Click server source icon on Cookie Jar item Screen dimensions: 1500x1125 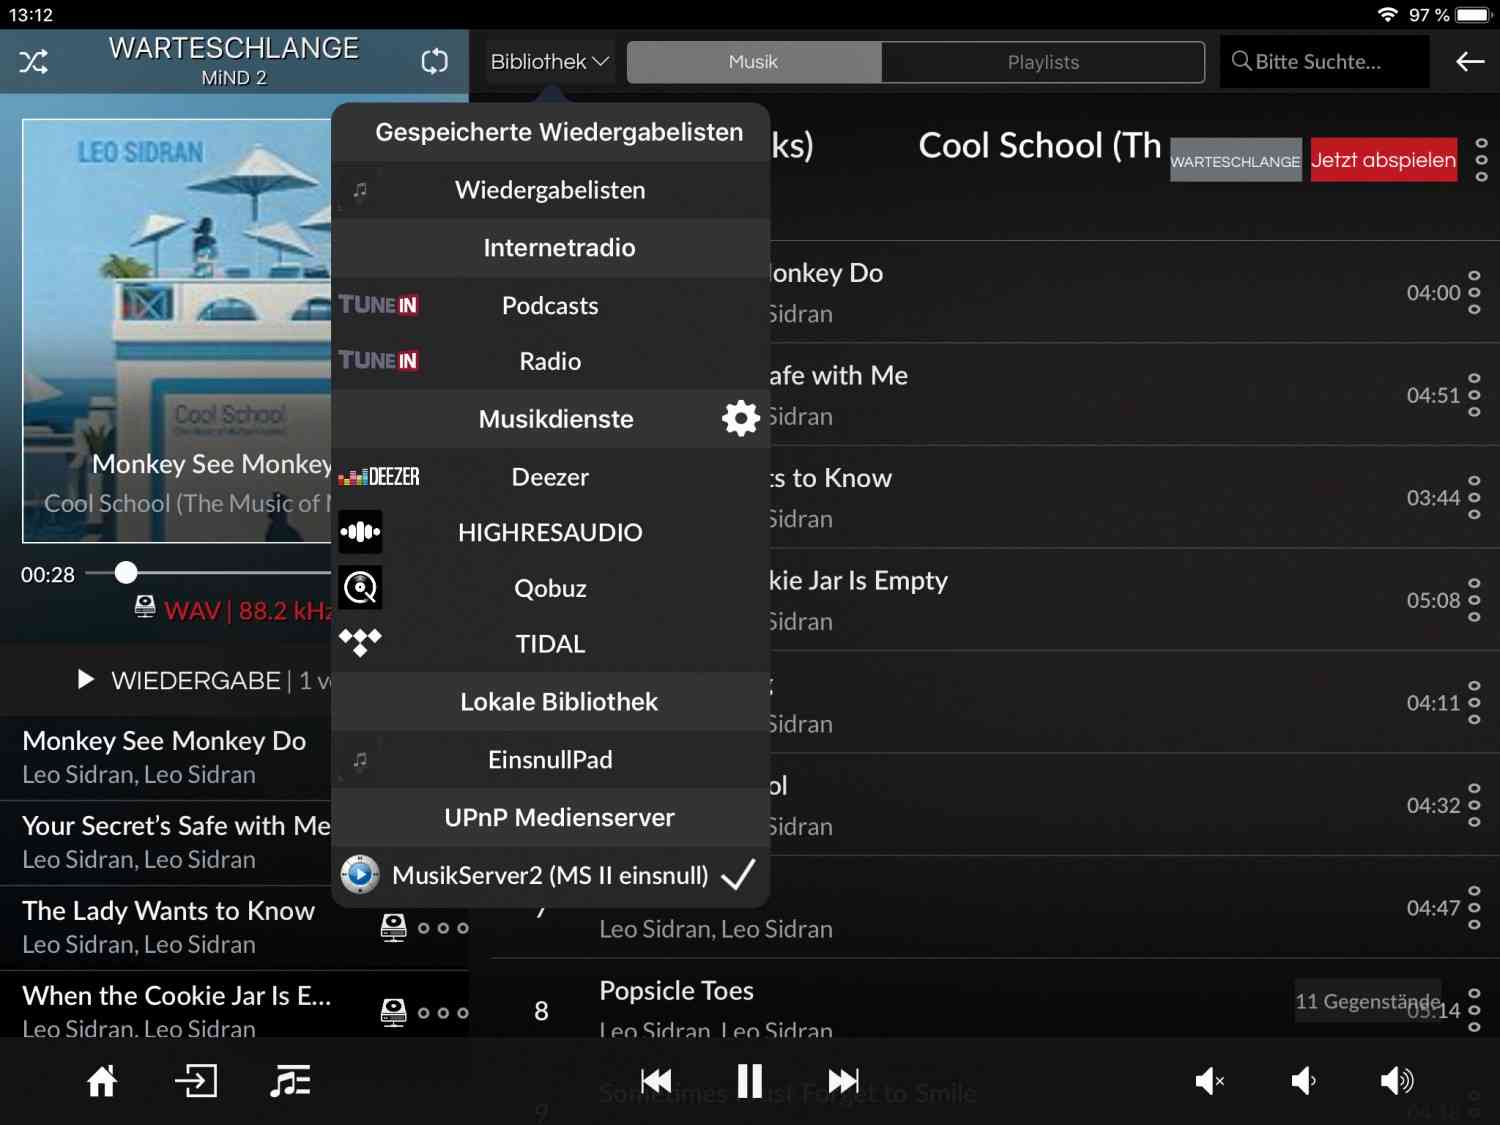[394, 1013]
